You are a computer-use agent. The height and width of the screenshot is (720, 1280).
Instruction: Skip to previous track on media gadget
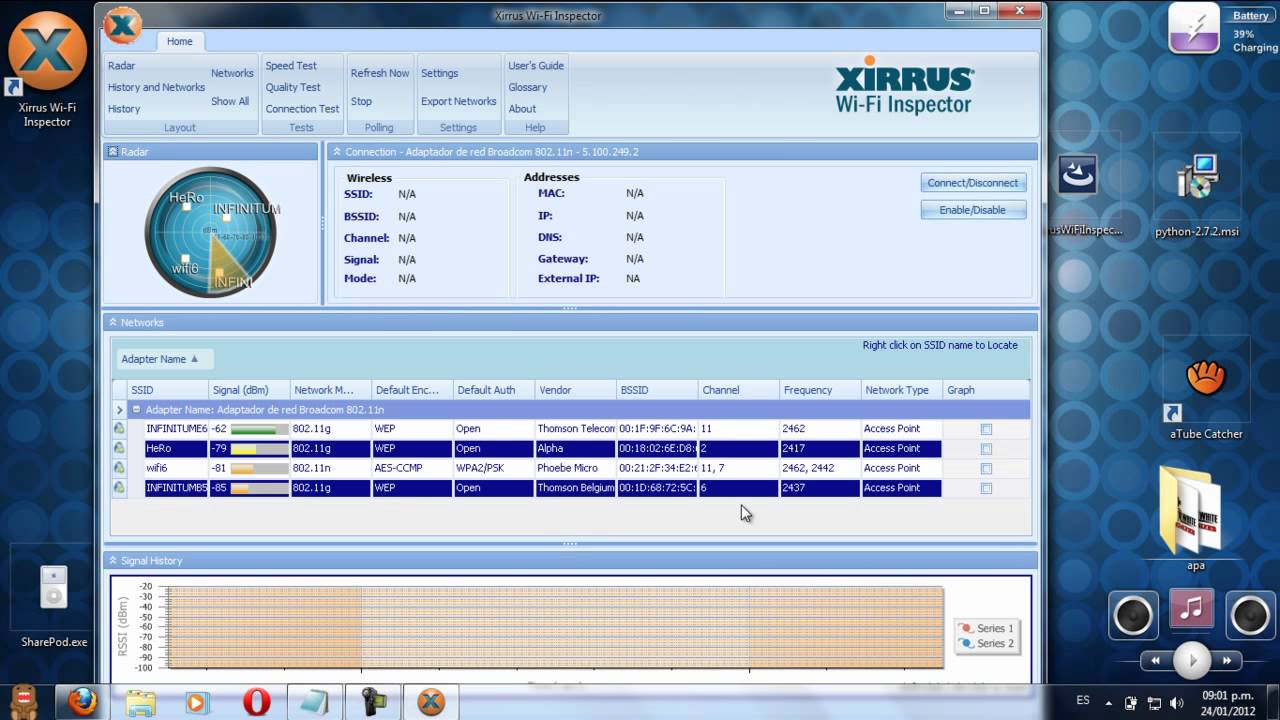click(x=1156, y=660)
